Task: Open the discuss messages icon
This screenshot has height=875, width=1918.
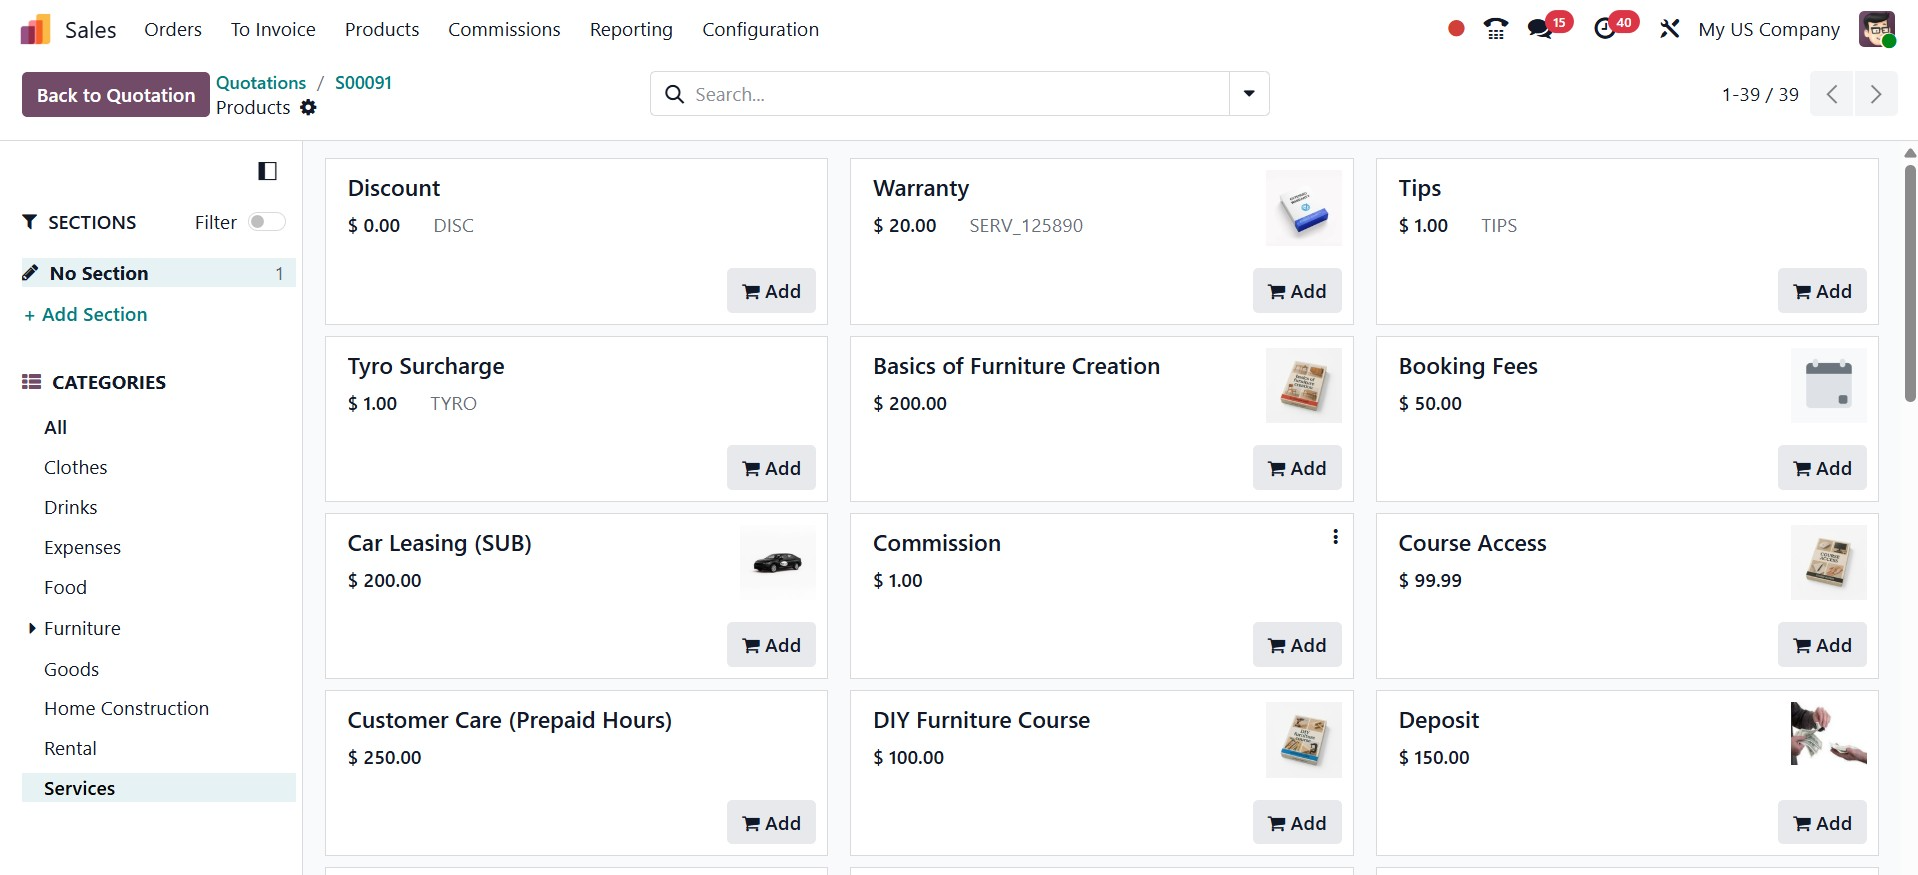Action: [1540, 29]
